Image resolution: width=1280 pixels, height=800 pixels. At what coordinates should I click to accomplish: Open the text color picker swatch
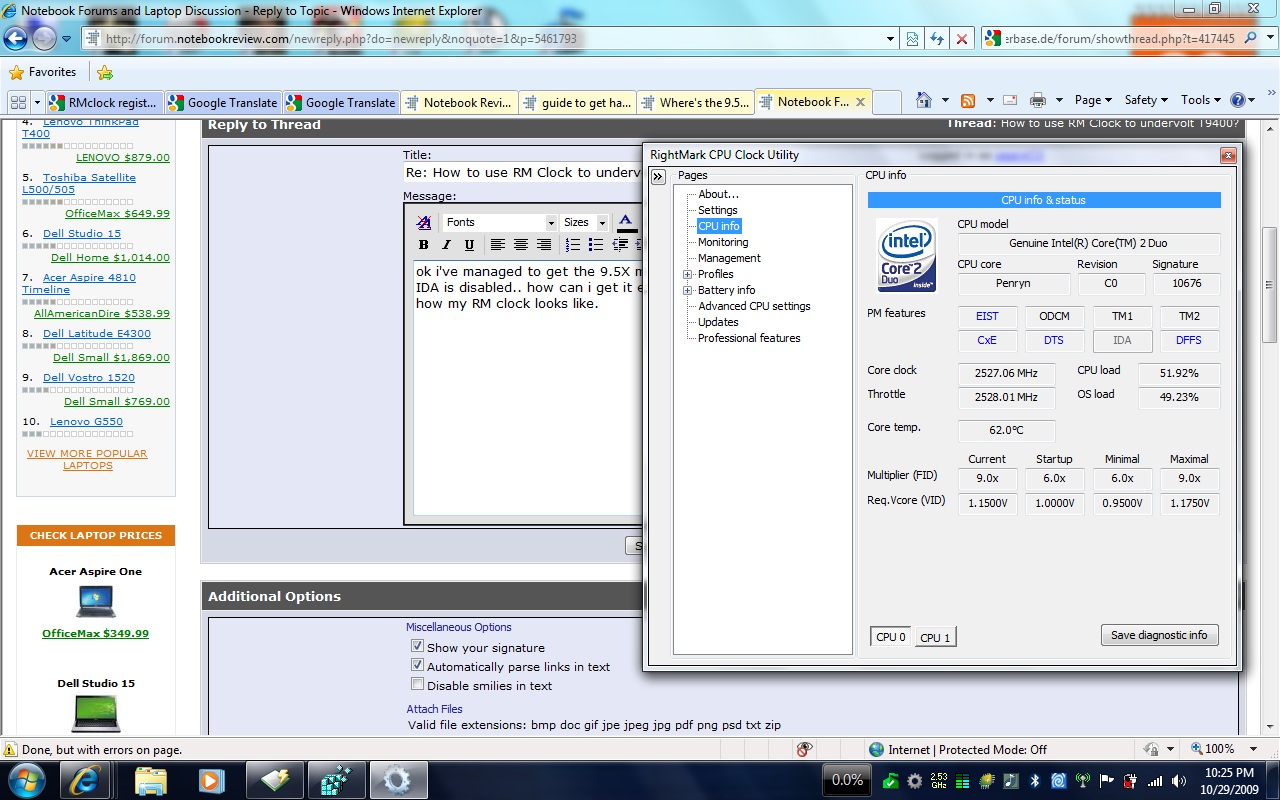626,222
